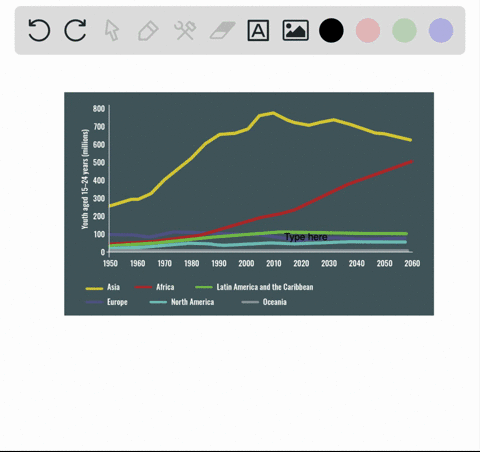480x452 pixels.
Task: Click the Oceania legend label
Action: tap(275, 302)
